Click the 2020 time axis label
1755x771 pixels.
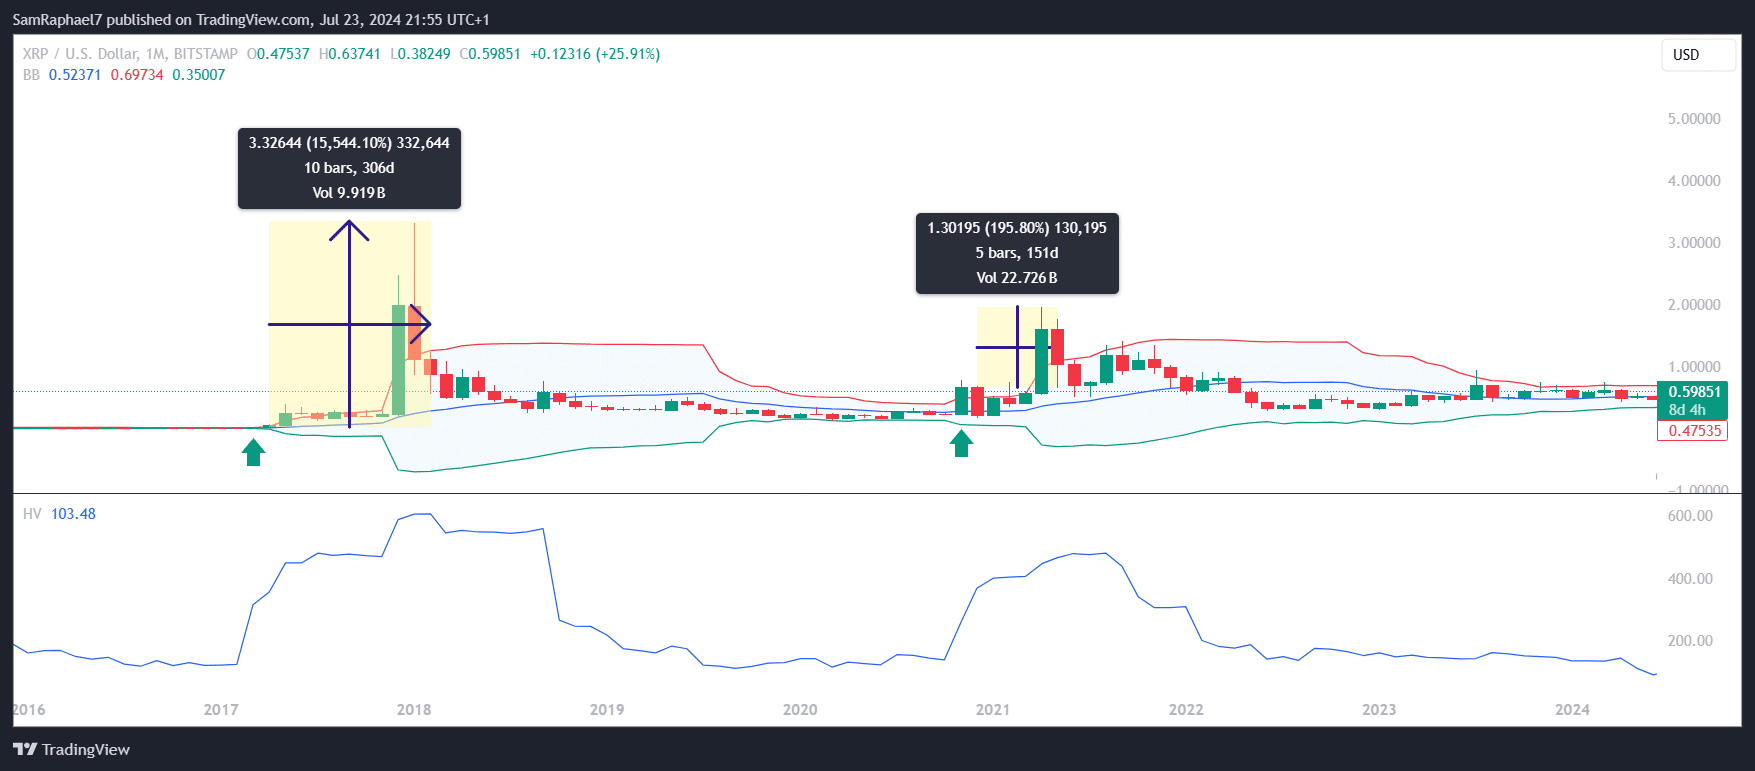pos(800,710)
